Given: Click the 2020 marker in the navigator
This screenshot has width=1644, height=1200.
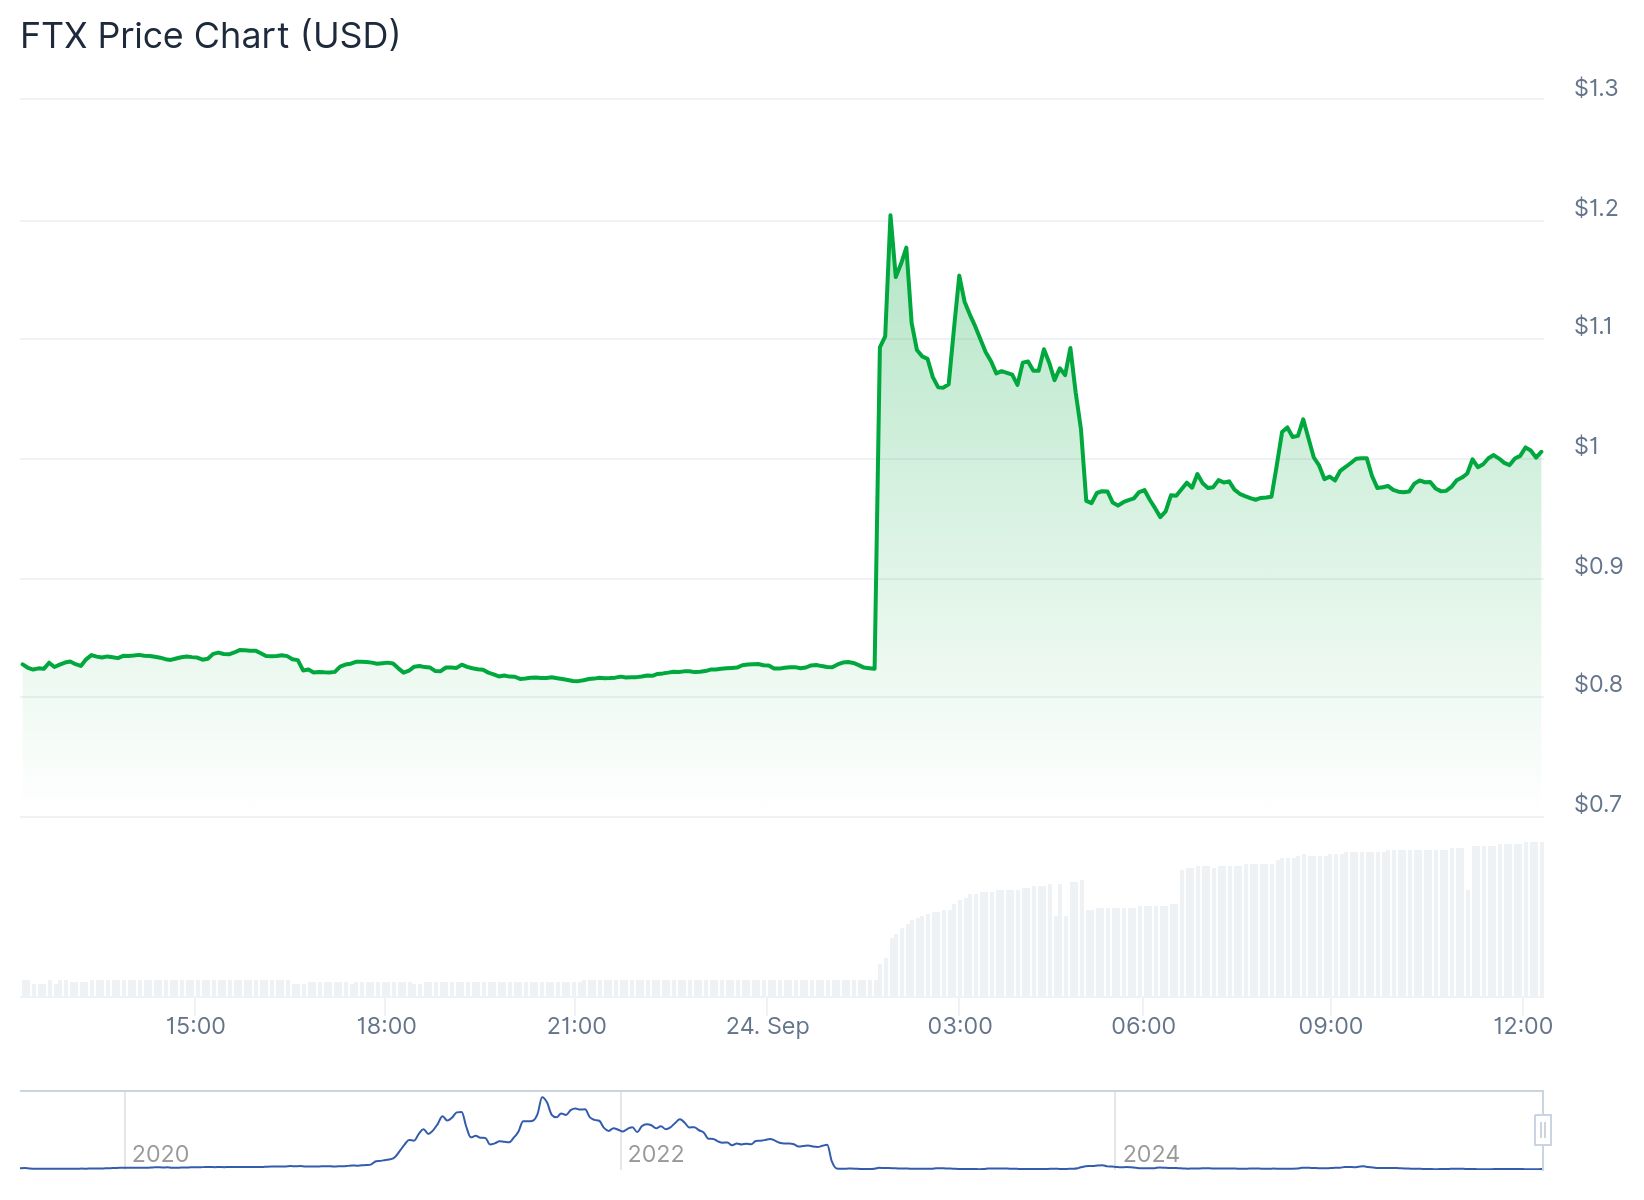Looking at the screenshot, I should tap(160, 1154).
